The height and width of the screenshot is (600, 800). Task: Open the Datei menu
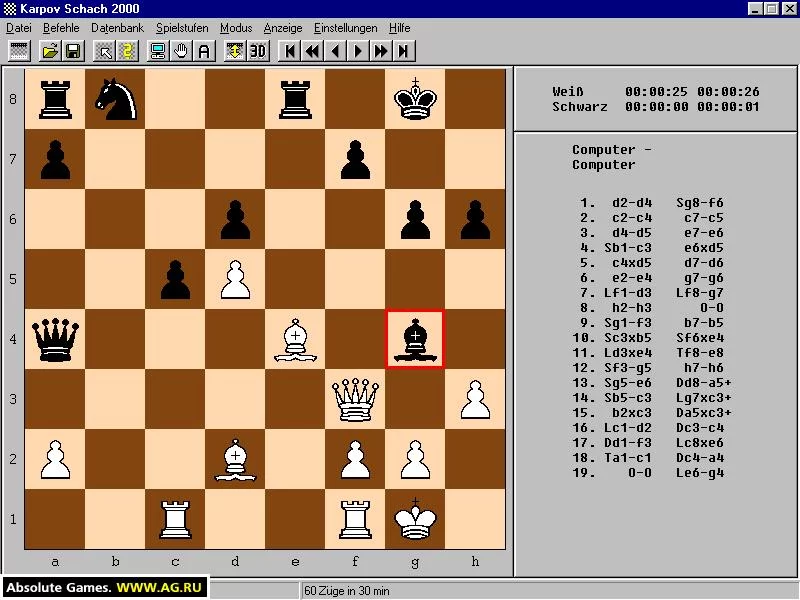(19, 28)
